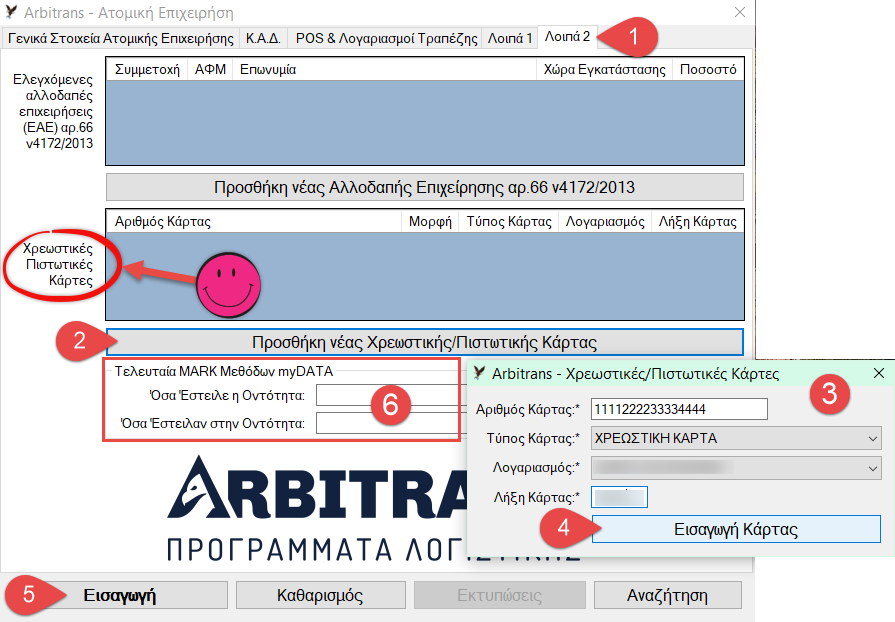Image resolution: width=895 pixels, height=622 pixels.
Task: Click the Συμμετοχή column header
Action: [x=147, y=70]
